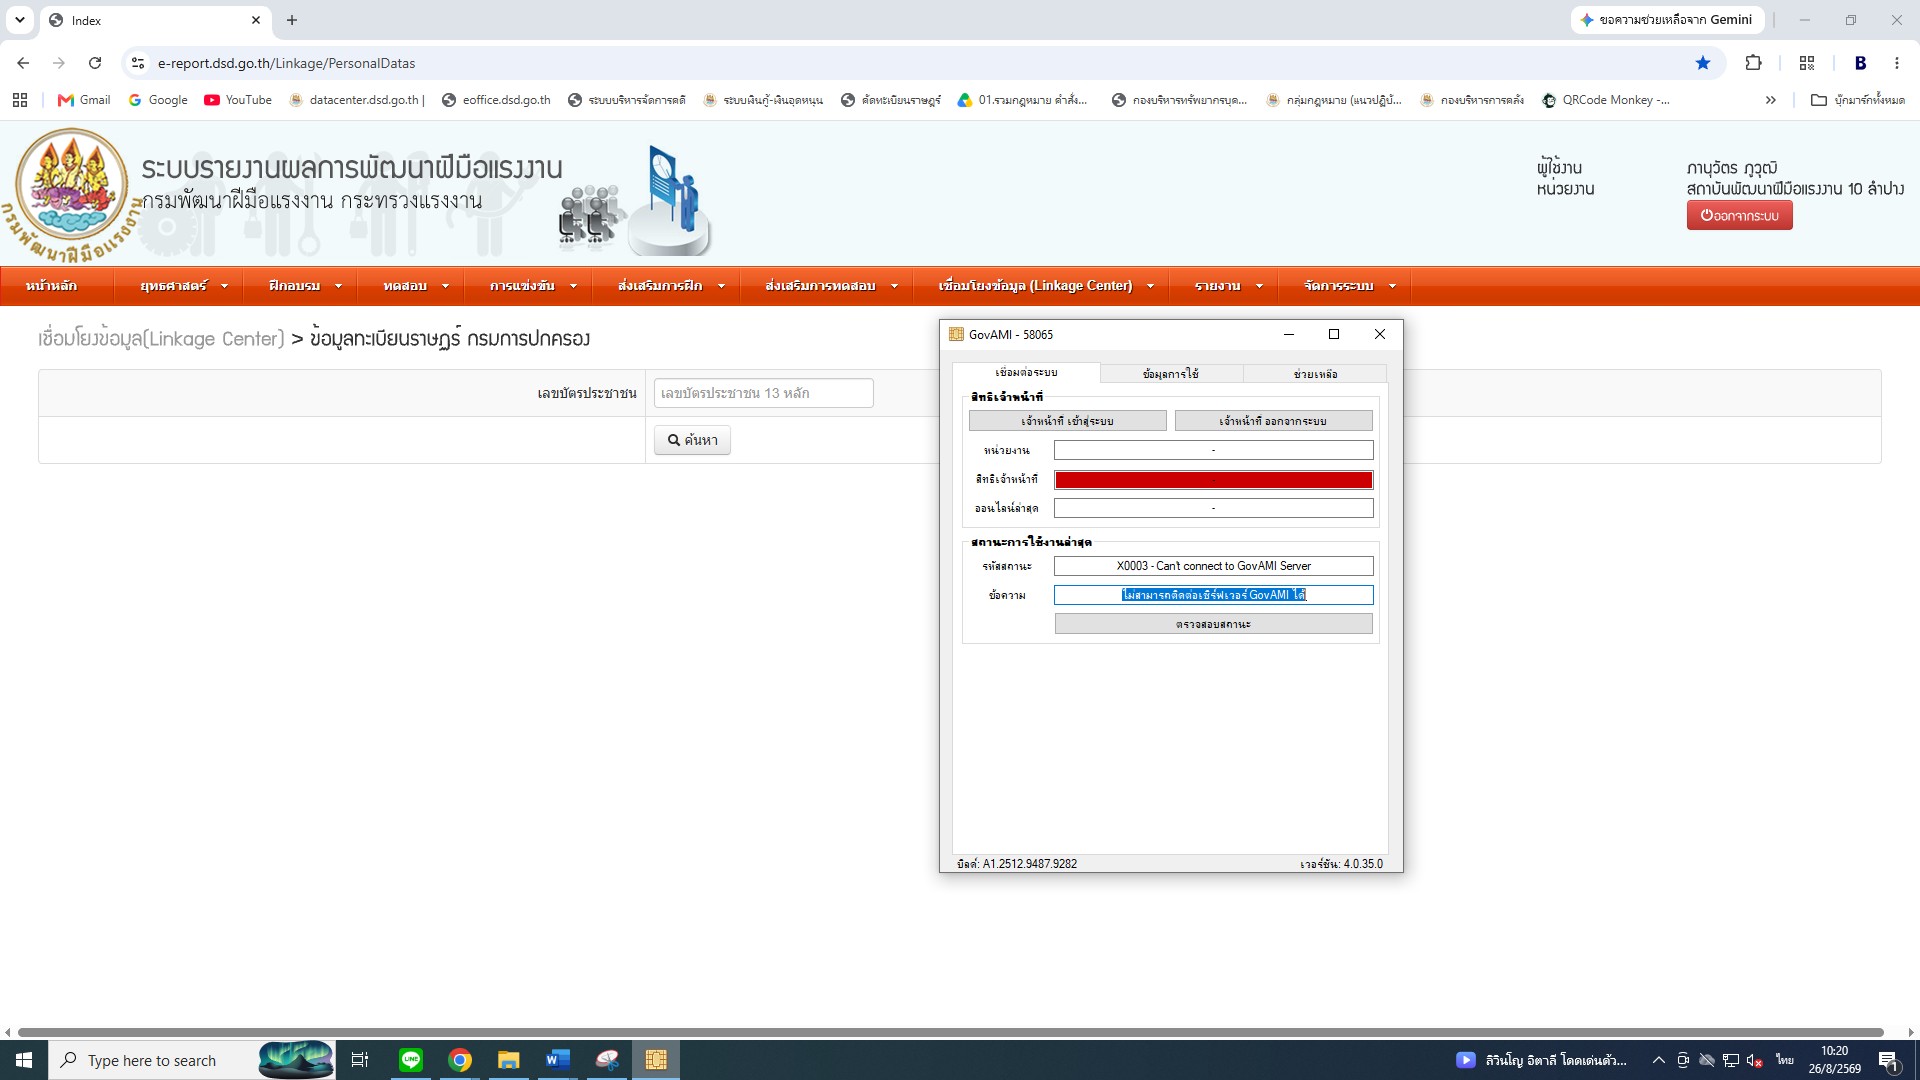
Task: Open Windows Task View
Action: [360, 1060]
